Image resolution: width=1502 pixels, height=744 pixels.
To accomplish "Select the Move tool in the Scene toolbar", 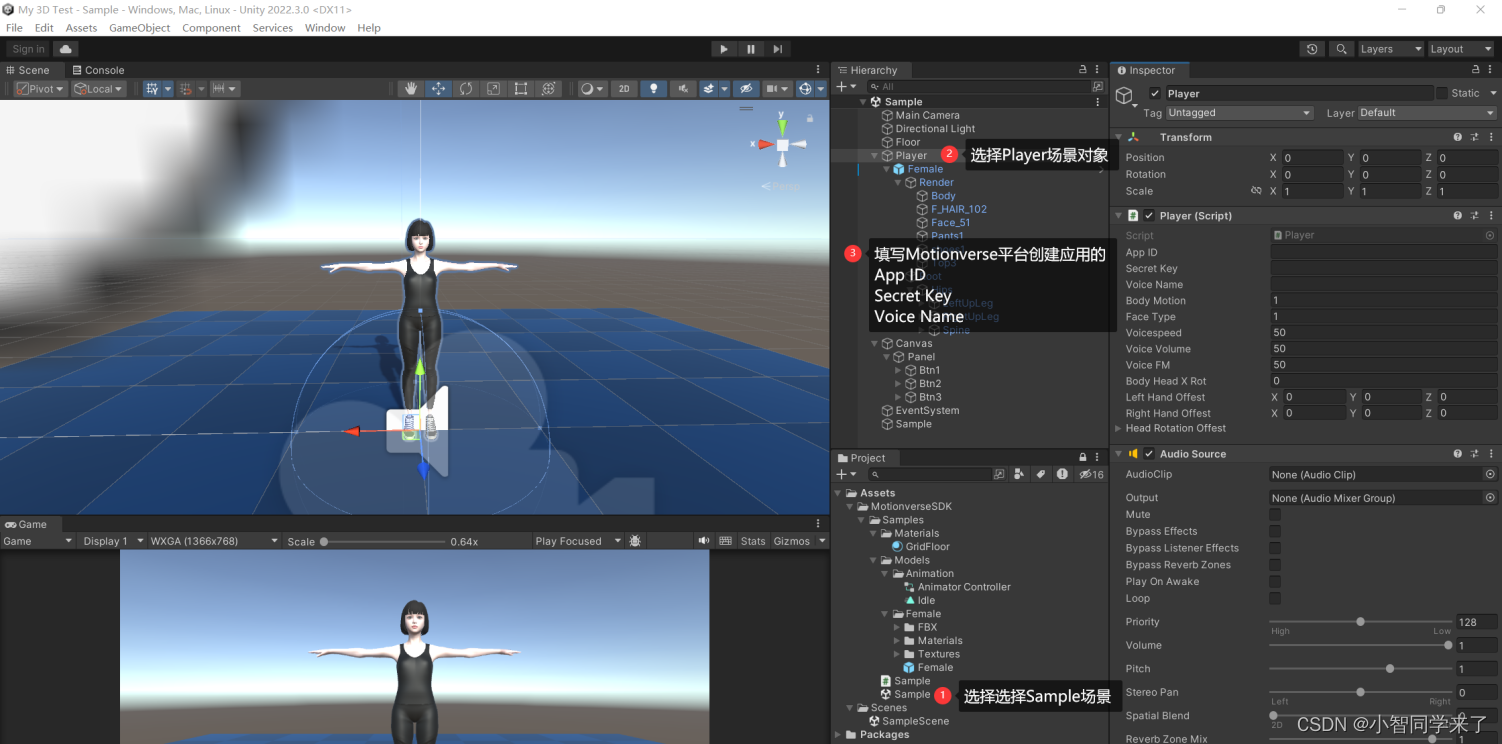I will 438,89.
